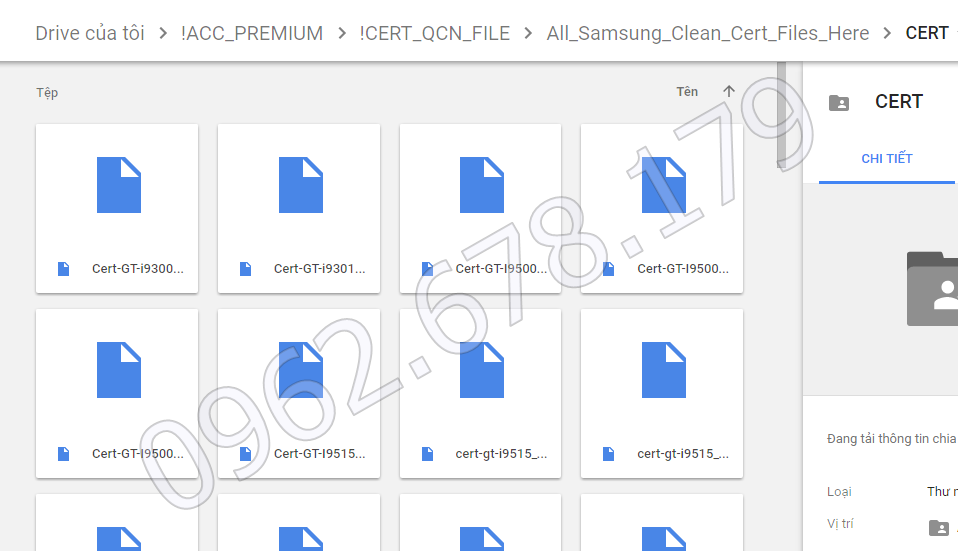Screen dimensions: 958x551
Task: Click the CERT title in details panel
Action: pos(899,101)
